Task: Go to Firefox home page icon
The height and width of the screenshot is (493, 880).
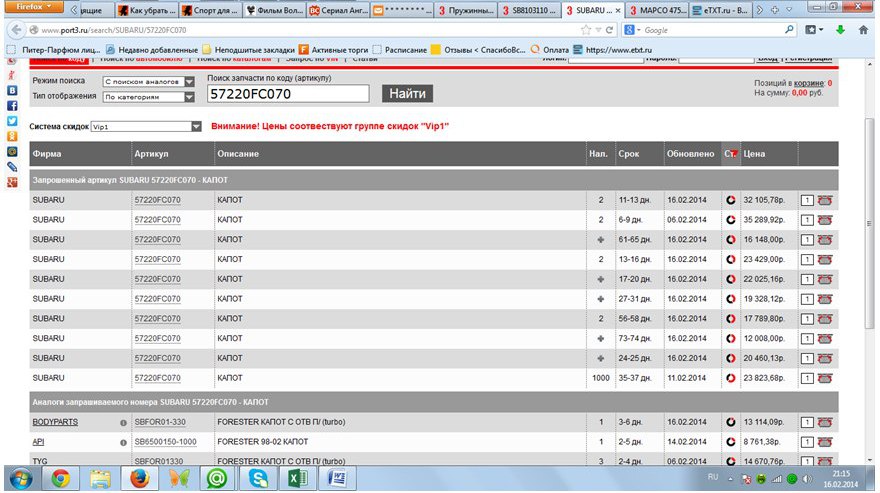Action: point(863,30)
